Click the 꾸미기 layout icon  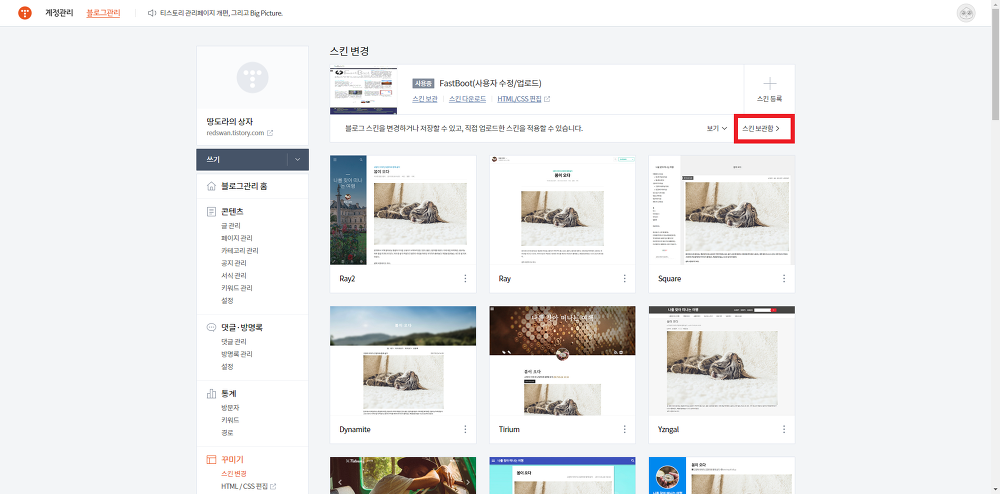click(x=211, y=459)
